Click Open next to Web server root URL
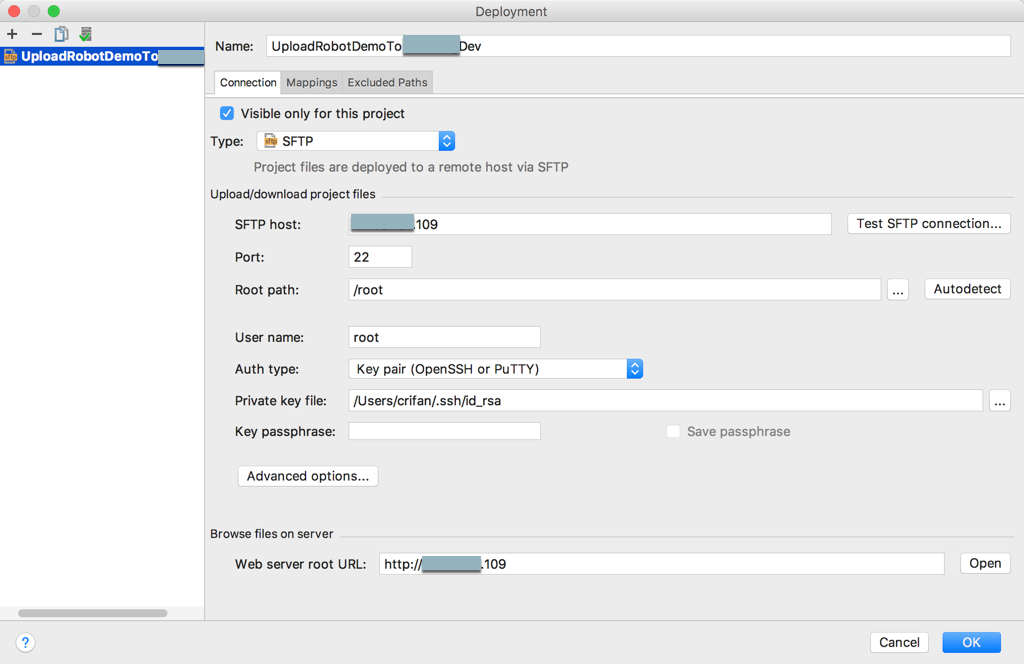The image size is (1024, 664). pos(985,563)
